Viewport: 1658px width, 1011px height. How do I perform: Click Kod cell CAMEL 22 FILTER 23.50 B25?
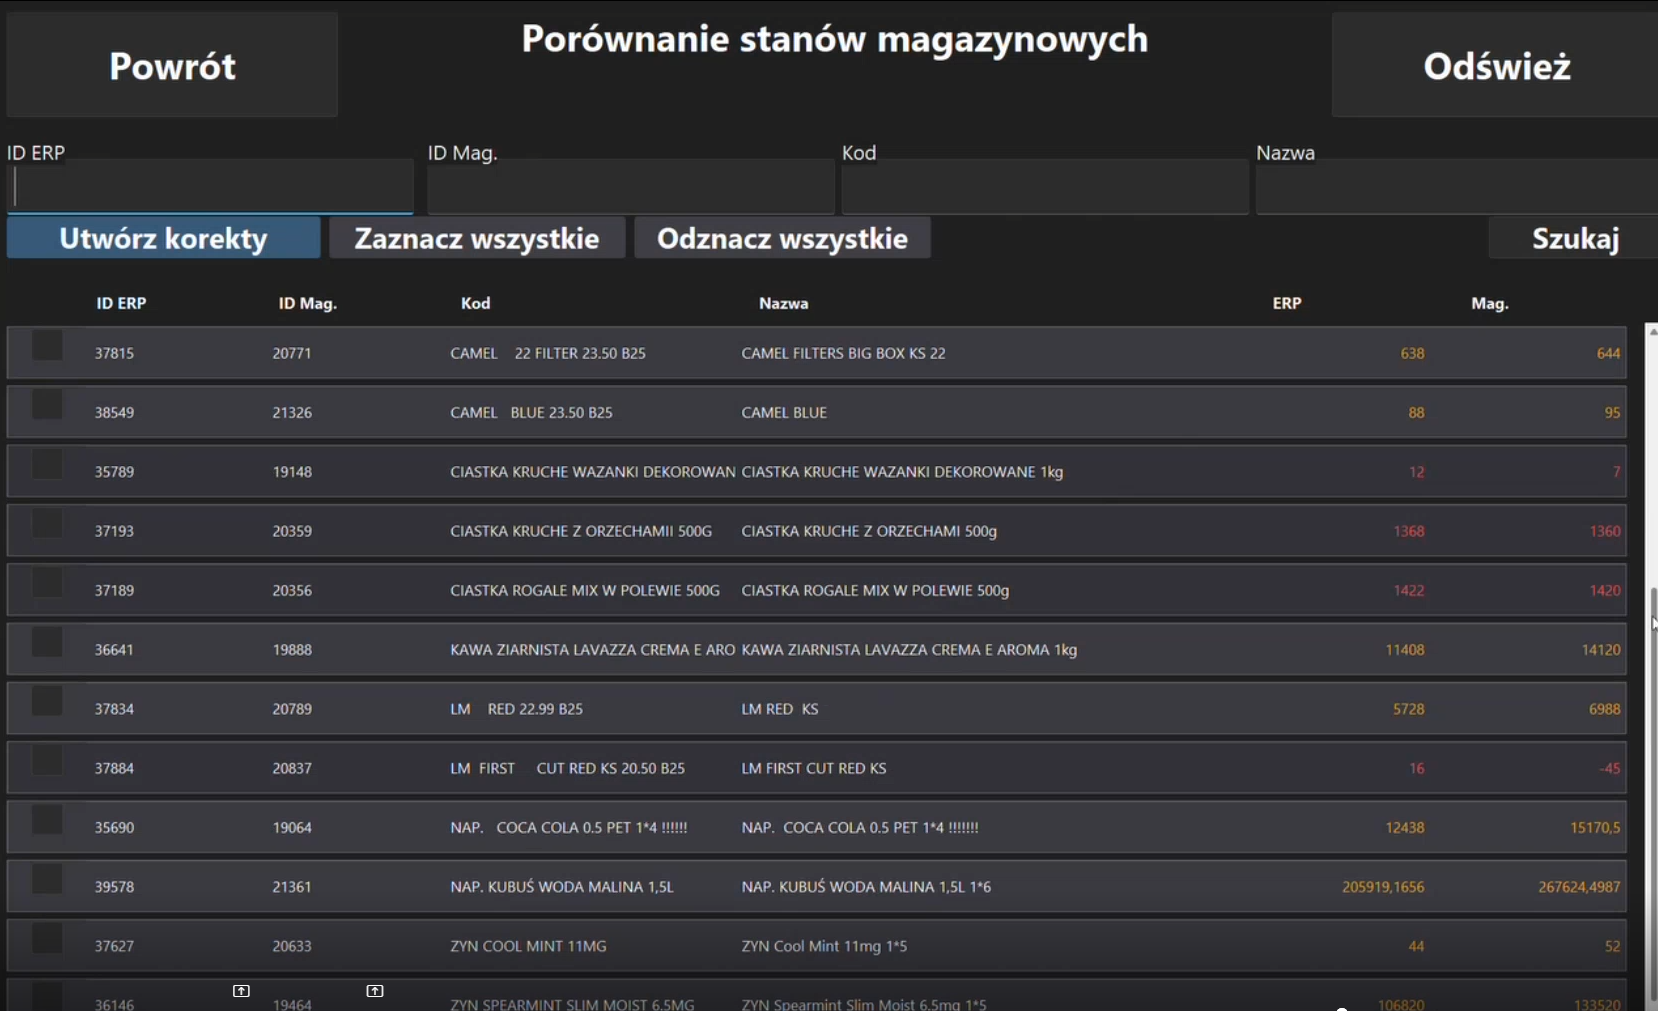tap(548, 353)
